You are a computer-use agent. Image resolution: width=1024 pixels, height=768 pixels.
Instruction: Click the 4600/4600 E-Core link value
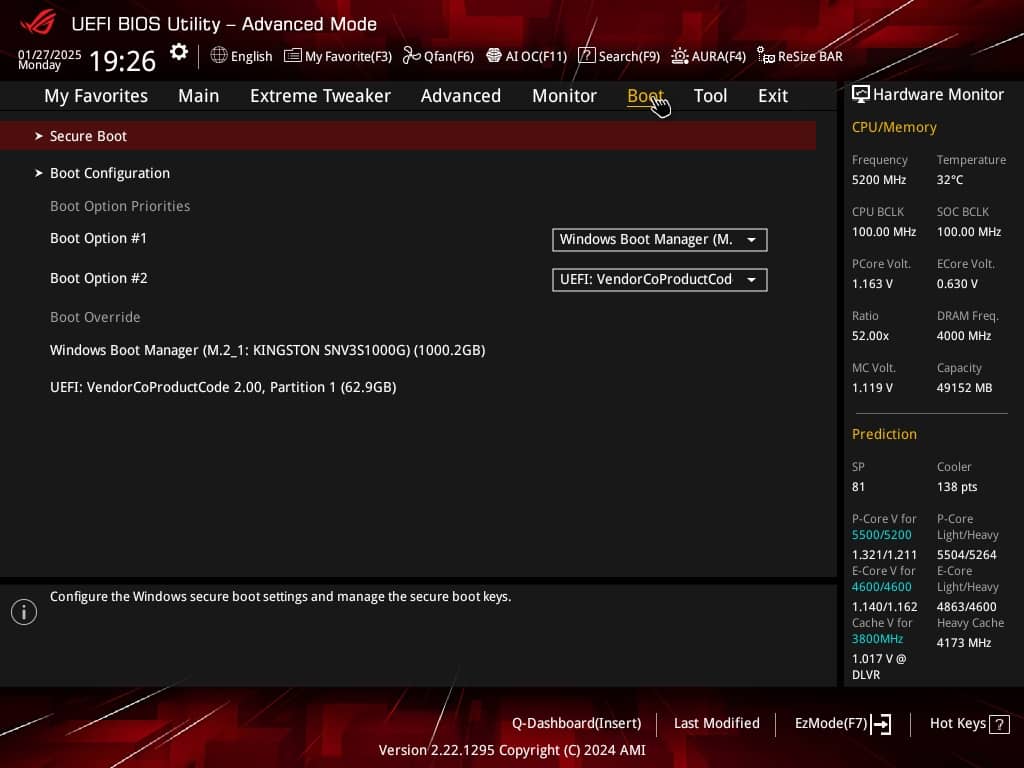(x=881, y=587)
